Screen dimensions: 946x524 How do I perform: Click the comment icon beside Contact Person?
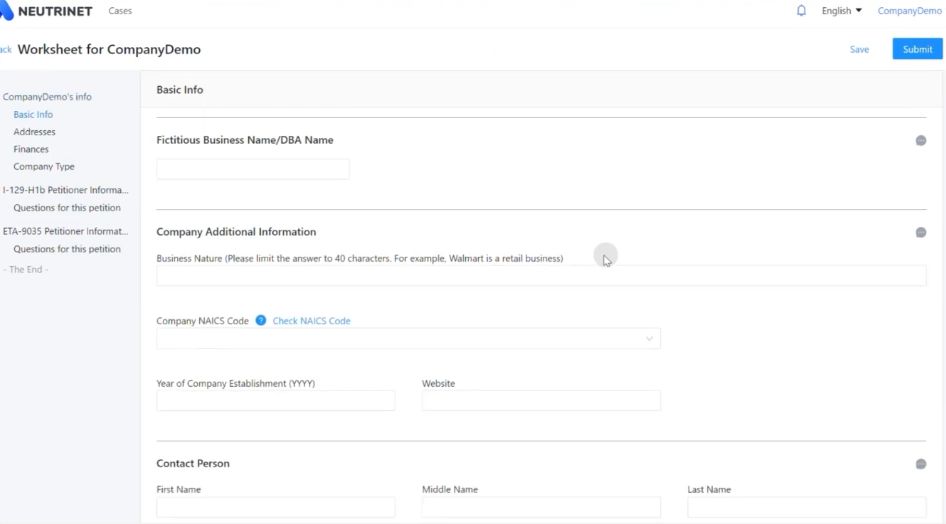click(x=921, y=464)
